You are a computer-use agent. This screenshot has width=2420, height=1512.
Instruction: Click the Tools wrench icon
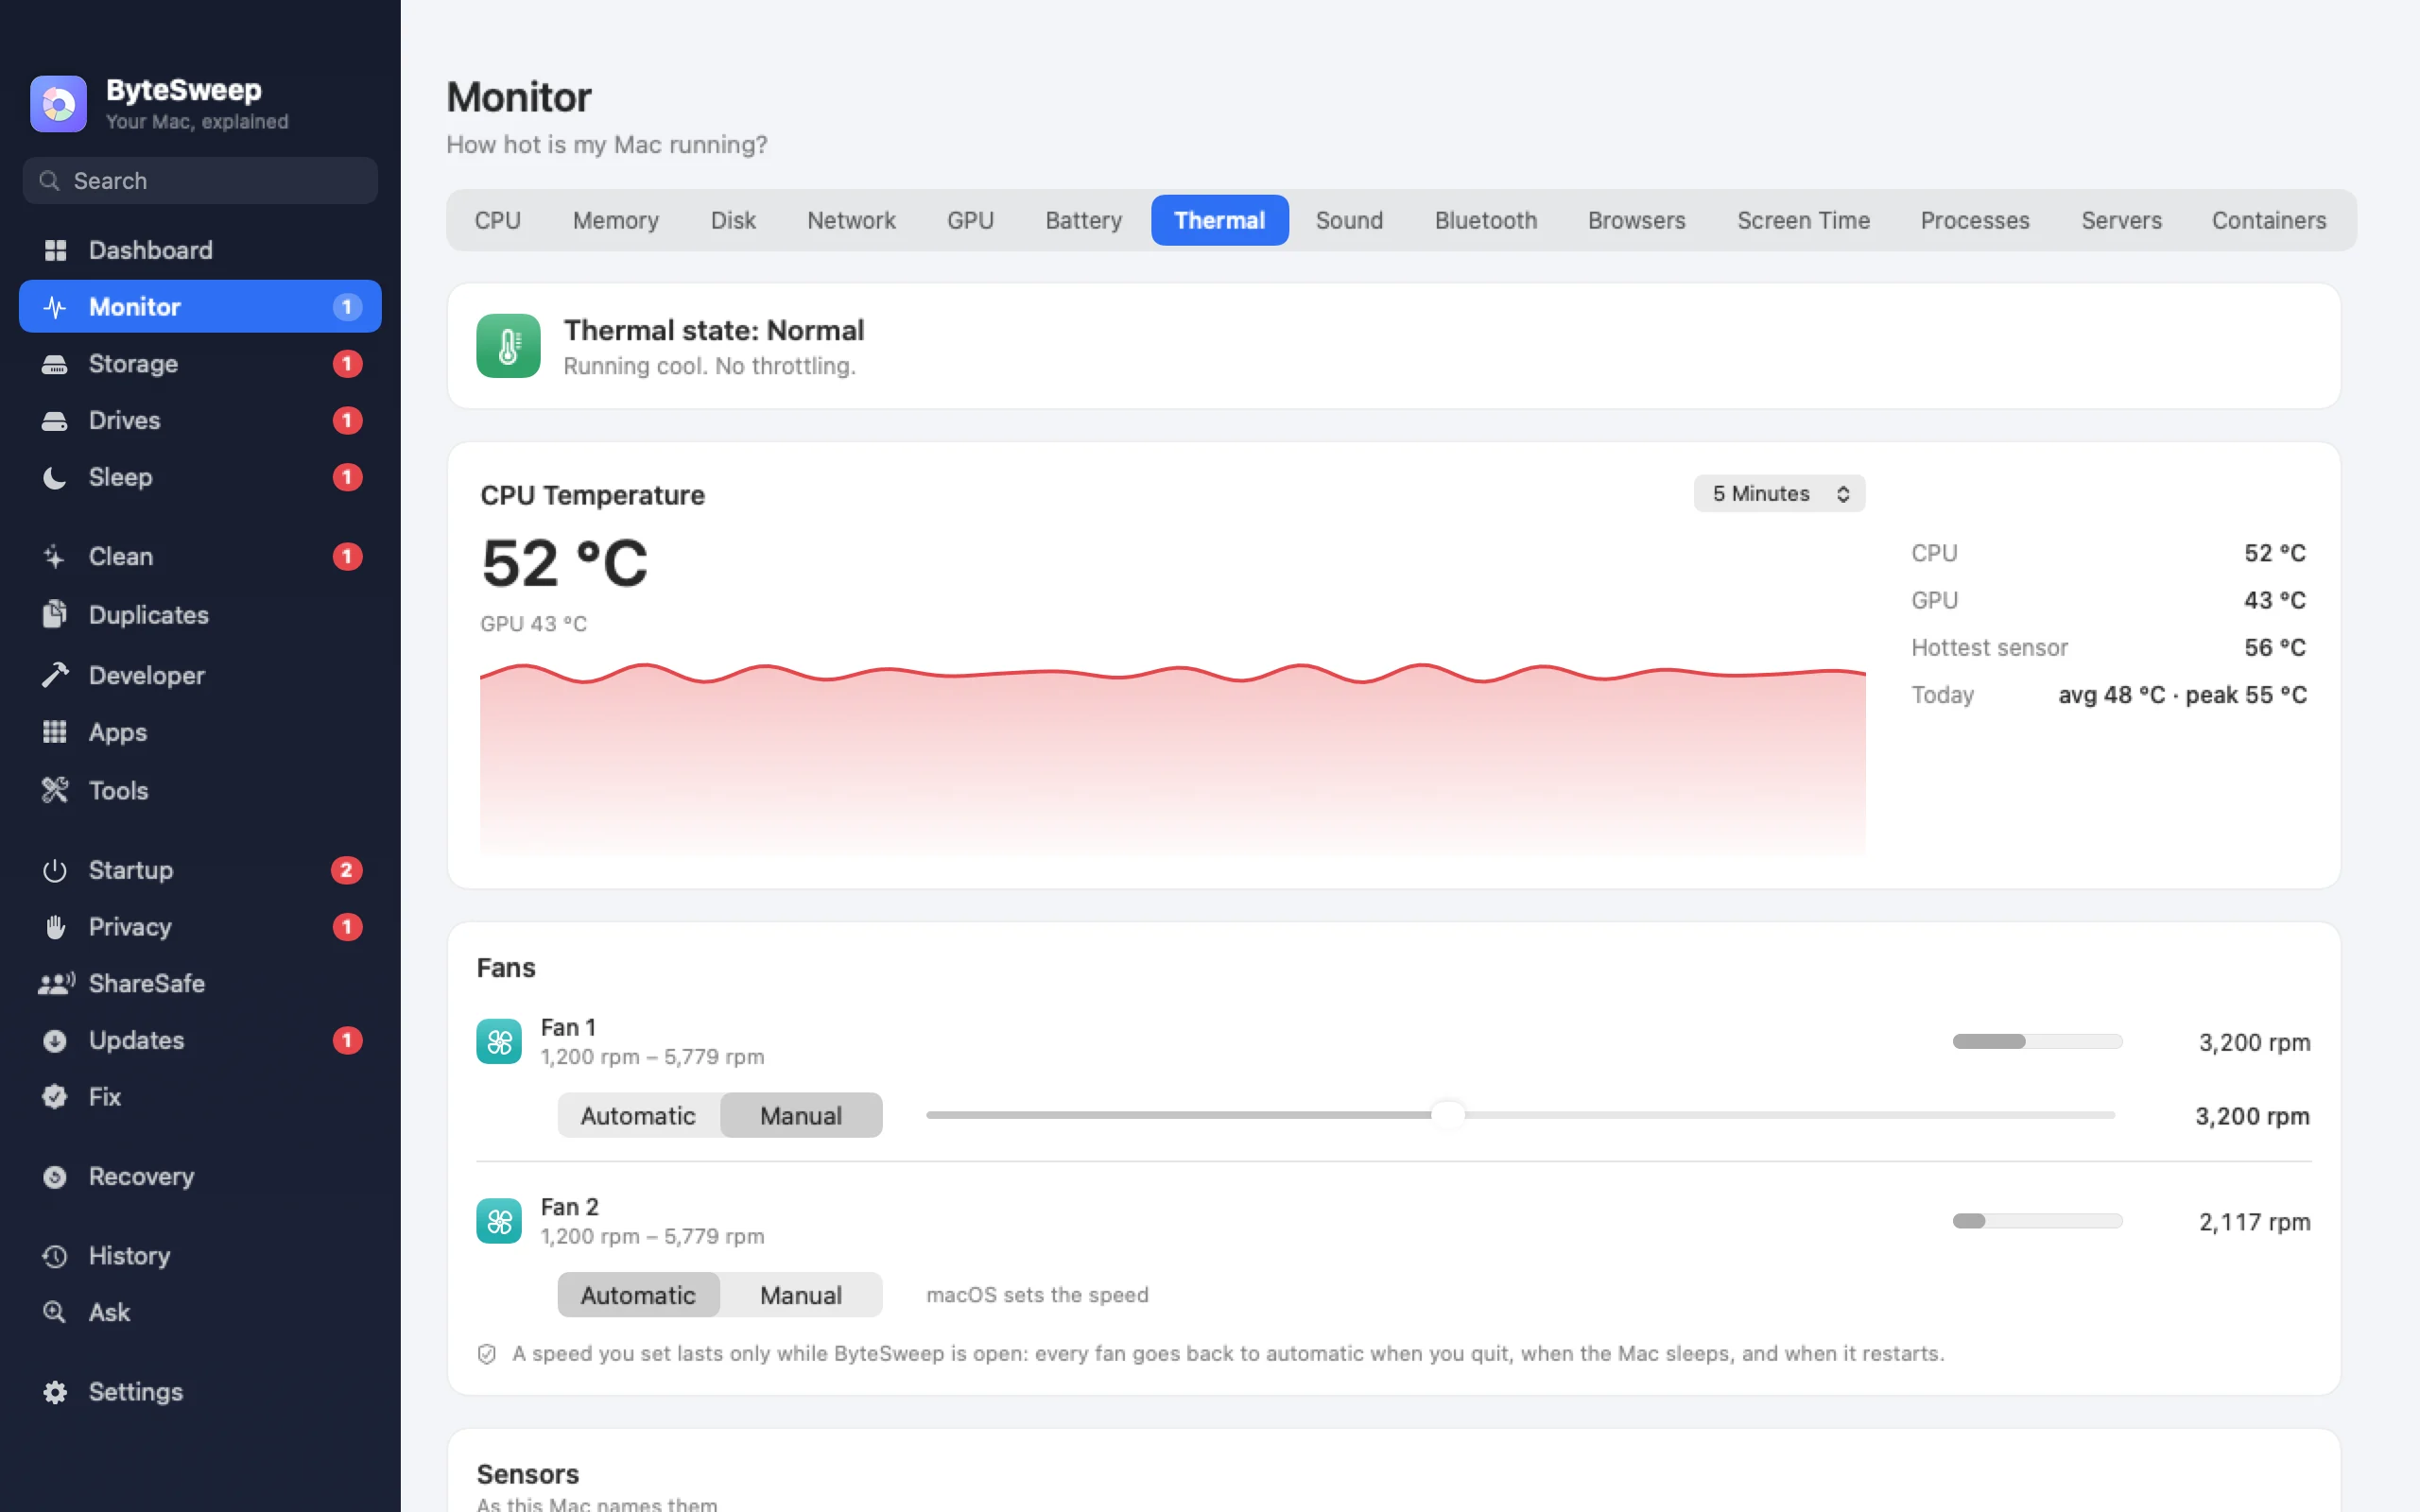tap(55, 791)
